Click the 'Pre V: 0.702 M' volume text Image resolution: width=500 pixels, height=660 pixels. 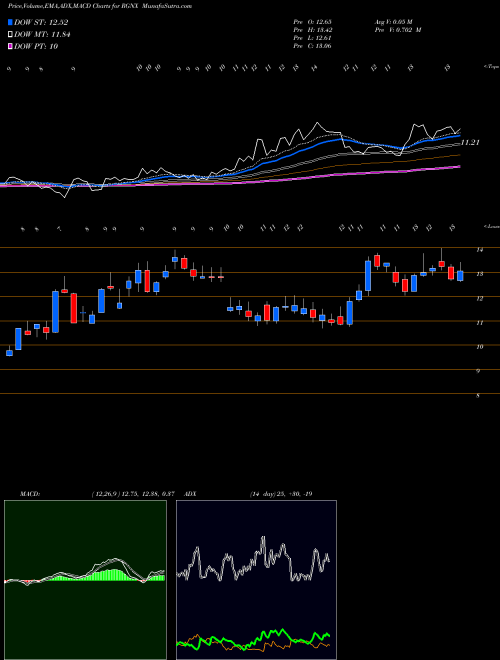398,30
